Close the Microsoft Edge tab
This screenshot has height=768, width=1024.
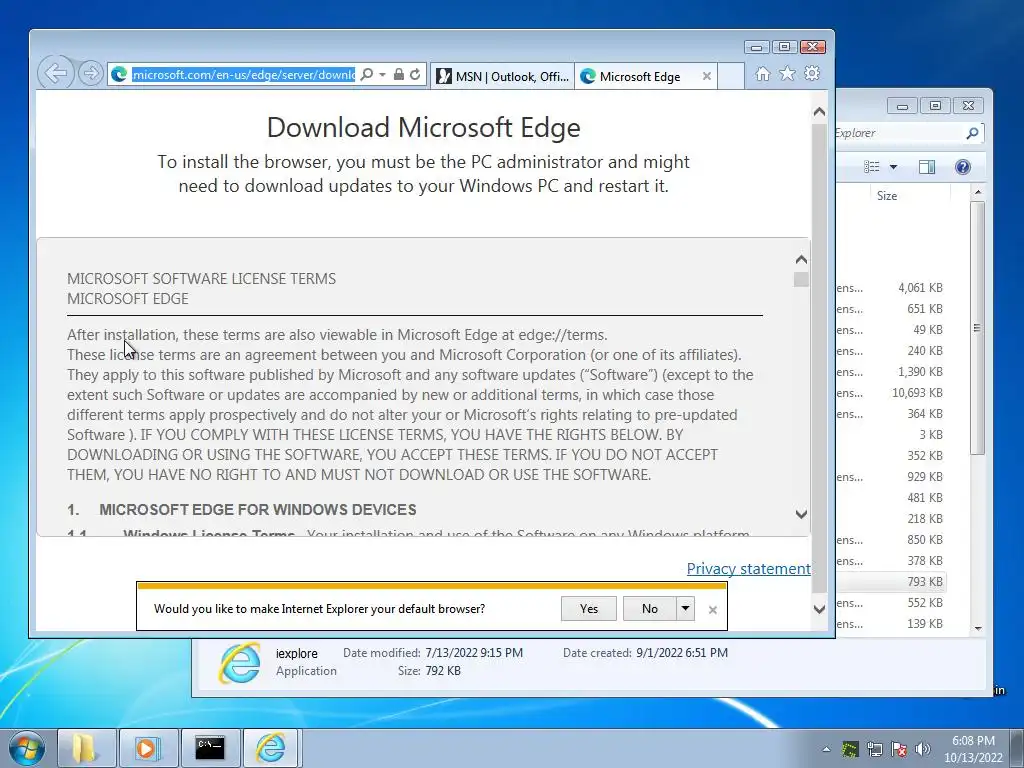click(x=707, y=76)
